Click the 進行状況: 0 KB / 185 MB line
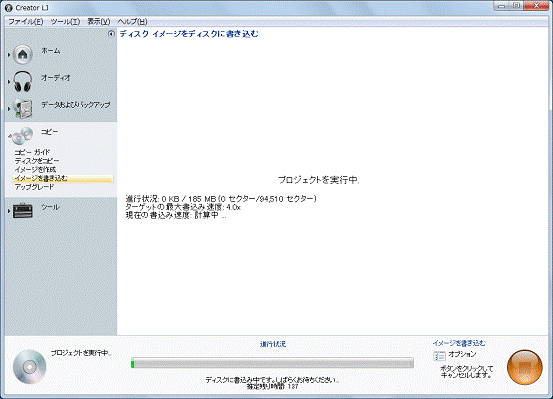This screenshot has height=399, width=553. pos(221,199)
